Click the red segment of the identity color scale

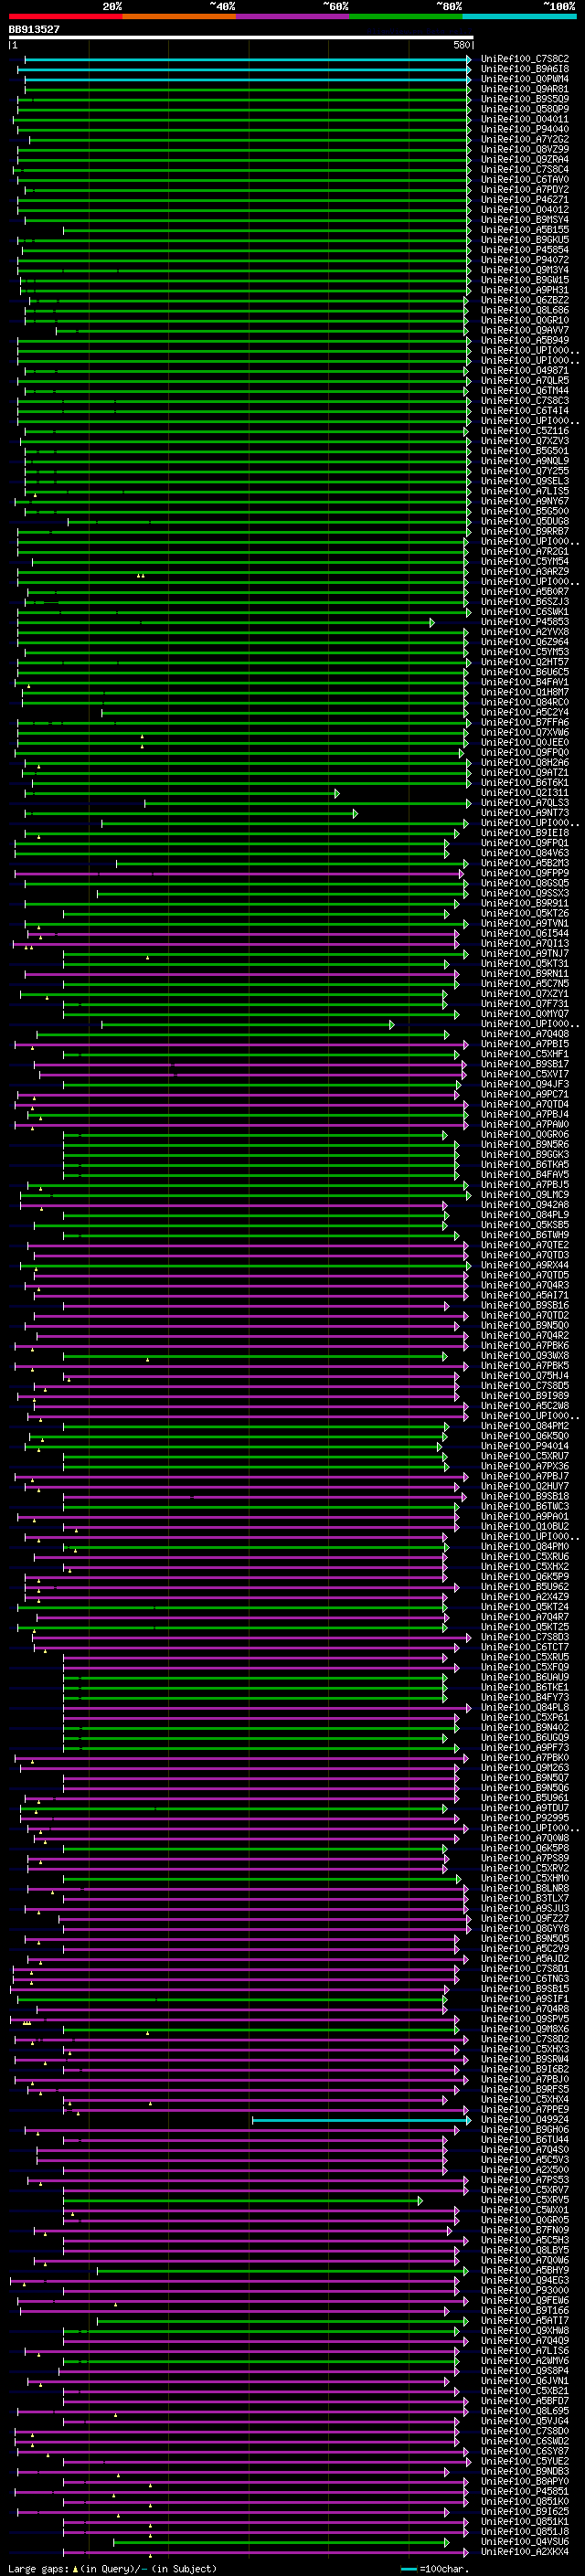point(65,16)
